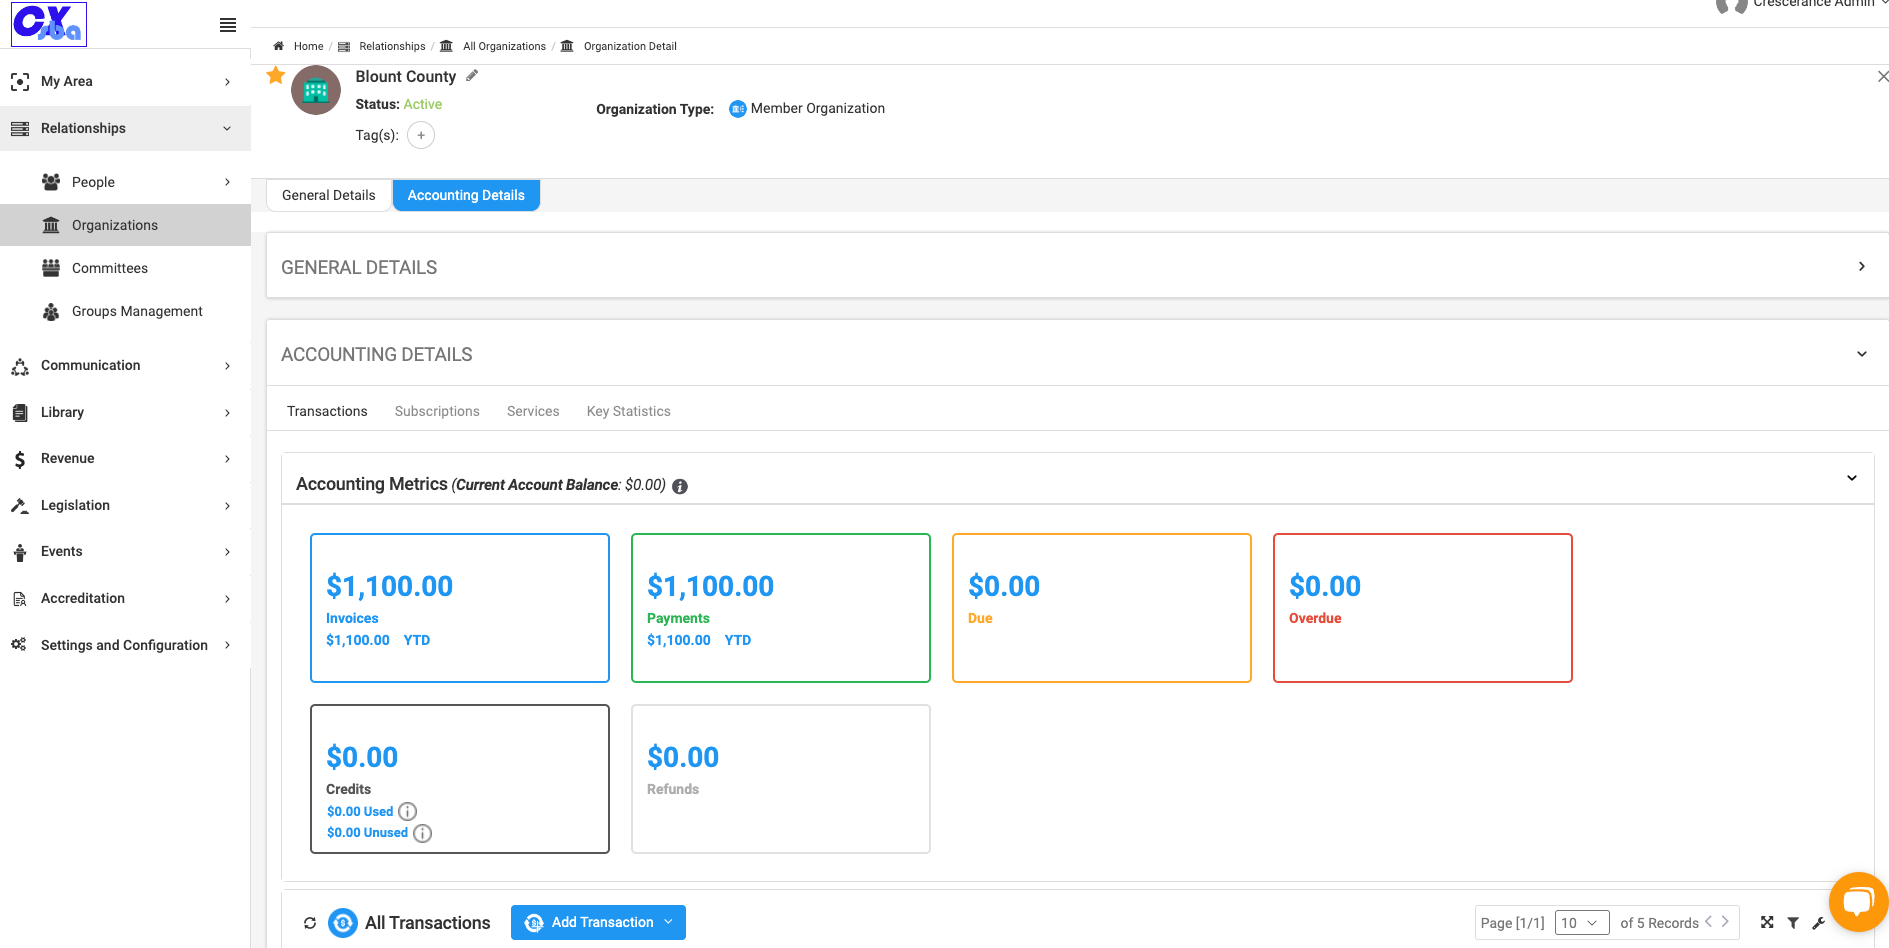This screenshot has height=948, width=1889.
Task: Open the Add Transaction dropdown
Action: pyautogui.click(x=598, y=922)
